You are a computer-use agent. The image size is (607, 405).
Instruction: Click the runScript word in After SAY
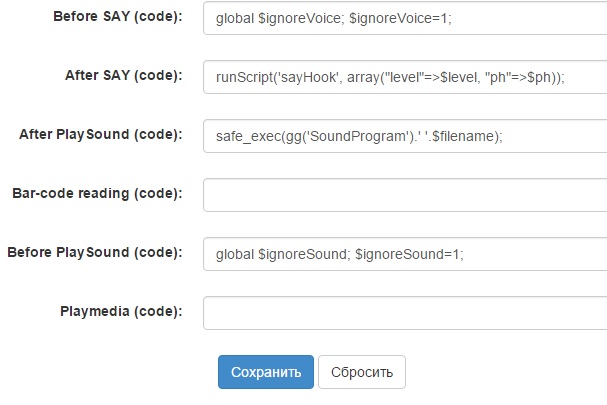coord(241,77)
